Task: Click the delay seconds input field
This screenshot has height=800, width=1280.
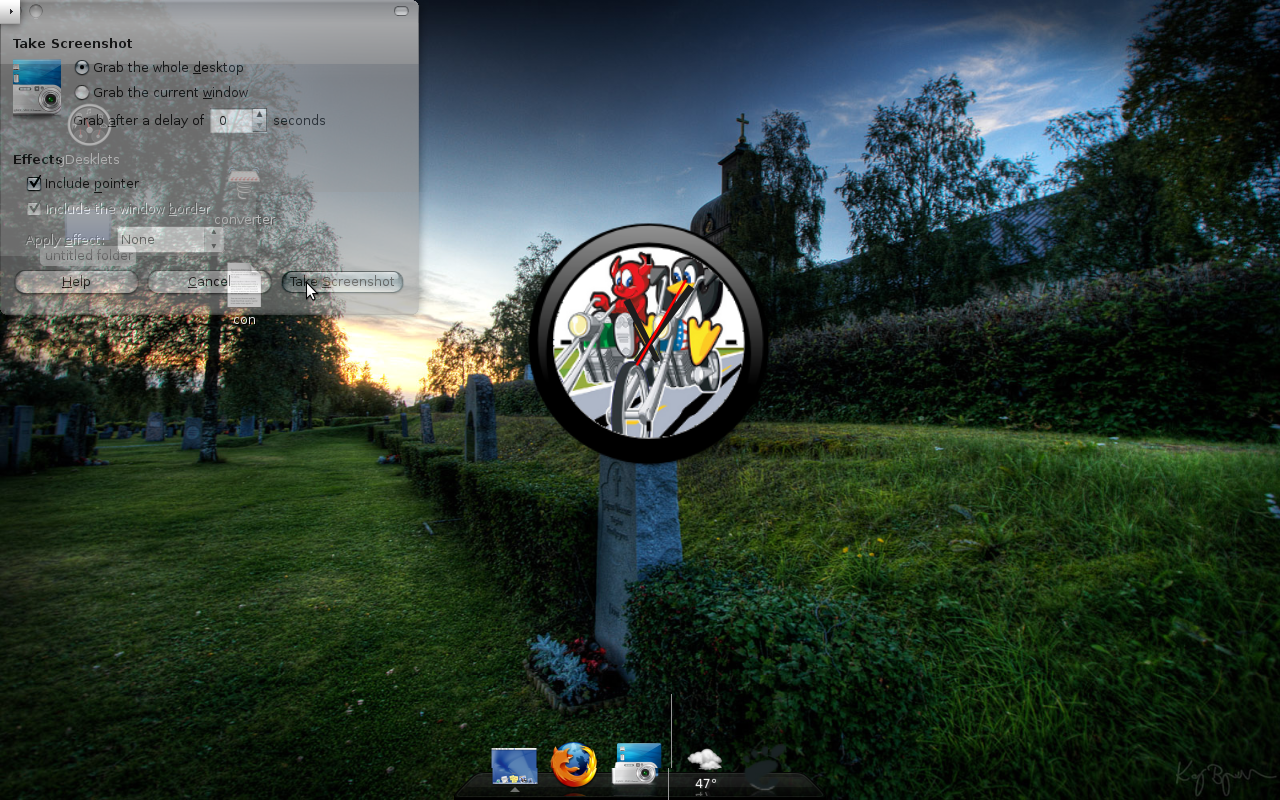Action: click(230, 120)
